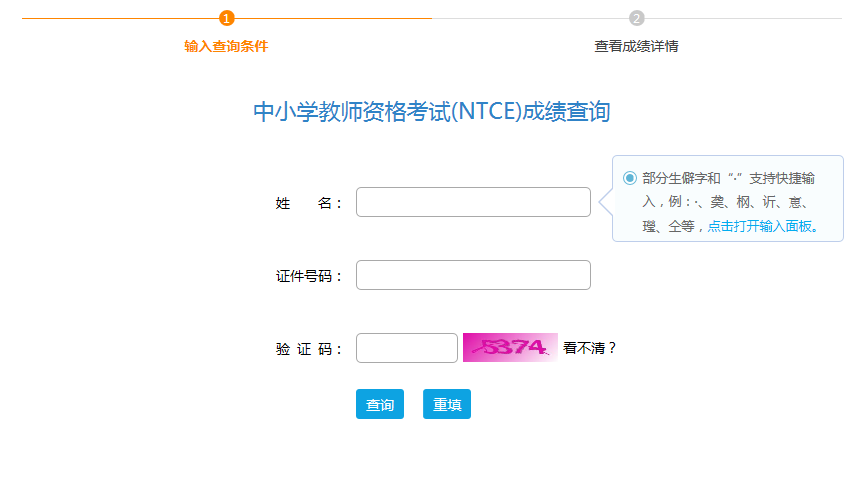
Task: Click the gray step 2 circle
Action: [x=636, y=18]
